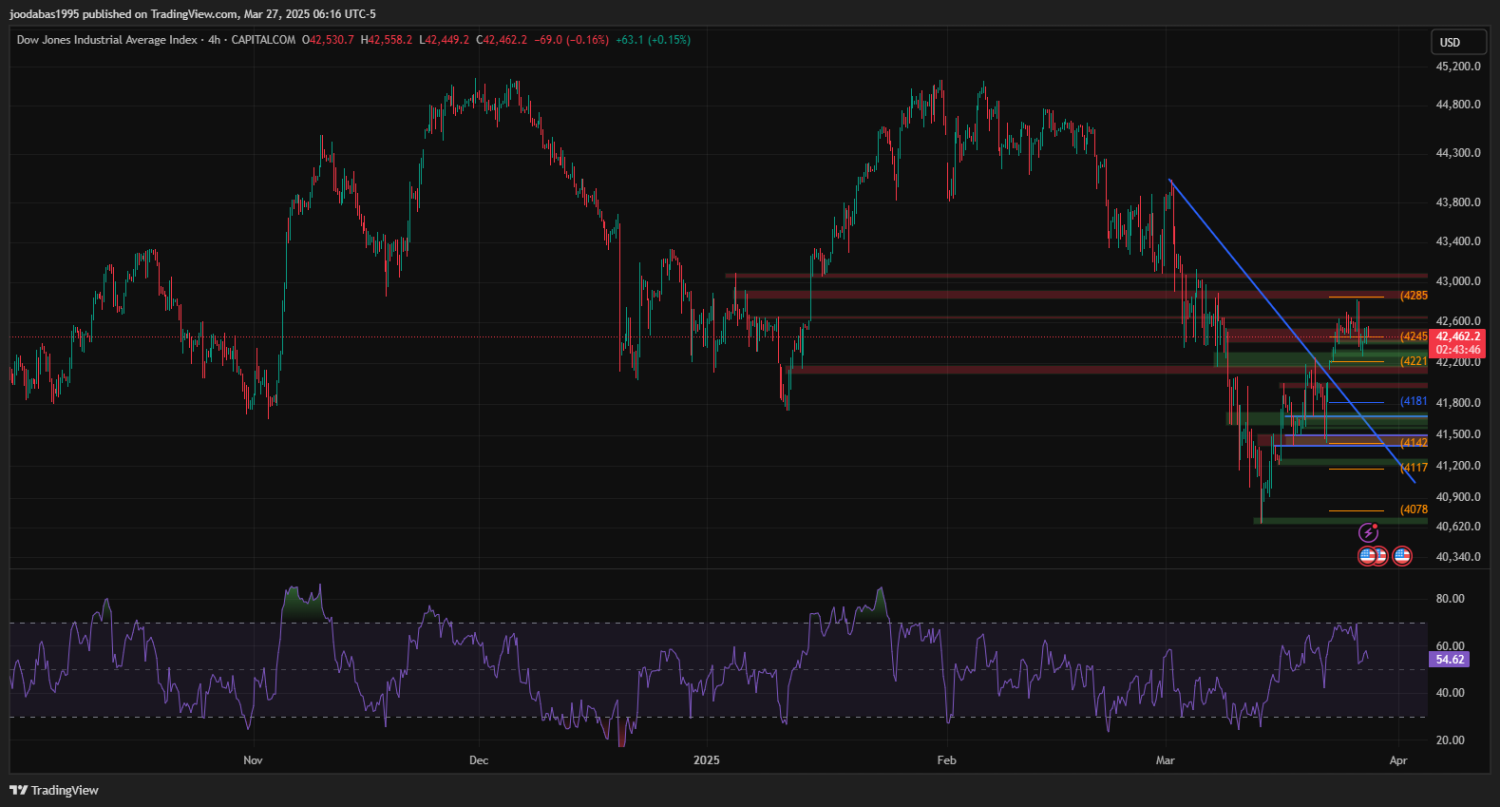Image resolution: width=1500 pixels, height=807 pixels.
Task: Click the 80.00 level on RSI scale
Action: (1450, 599)
